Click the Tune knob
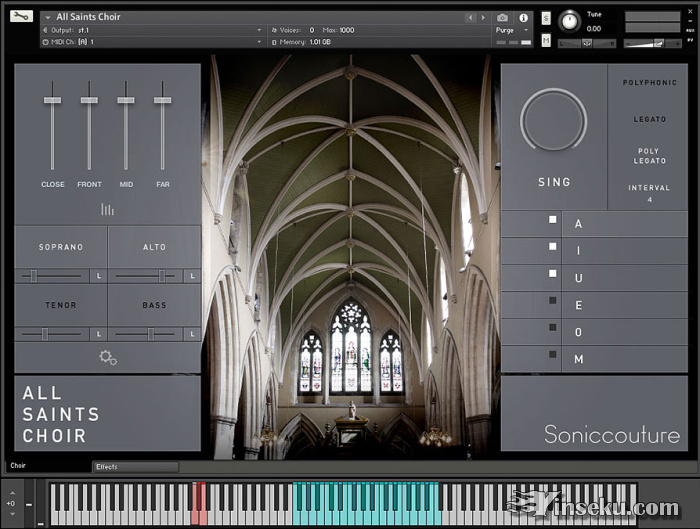The height and width of the screenshot is (529, 700). [x=570, y=21]
